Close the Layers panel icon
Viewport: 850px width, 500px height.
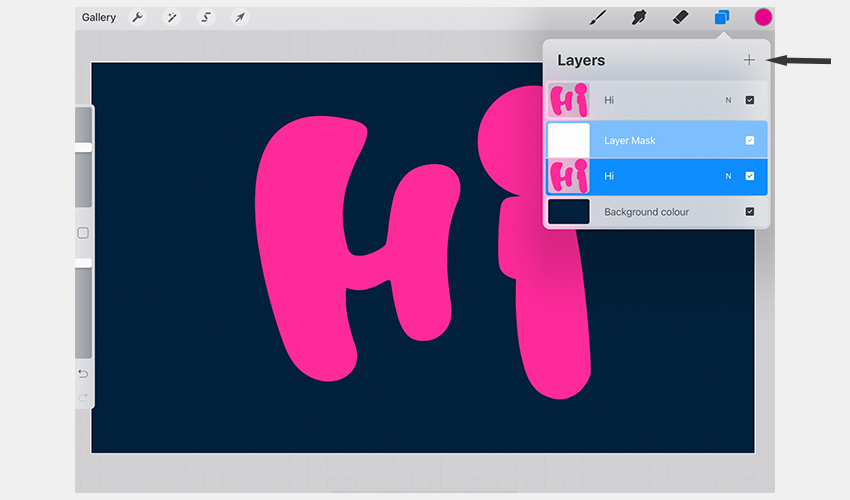coord(722,17)
